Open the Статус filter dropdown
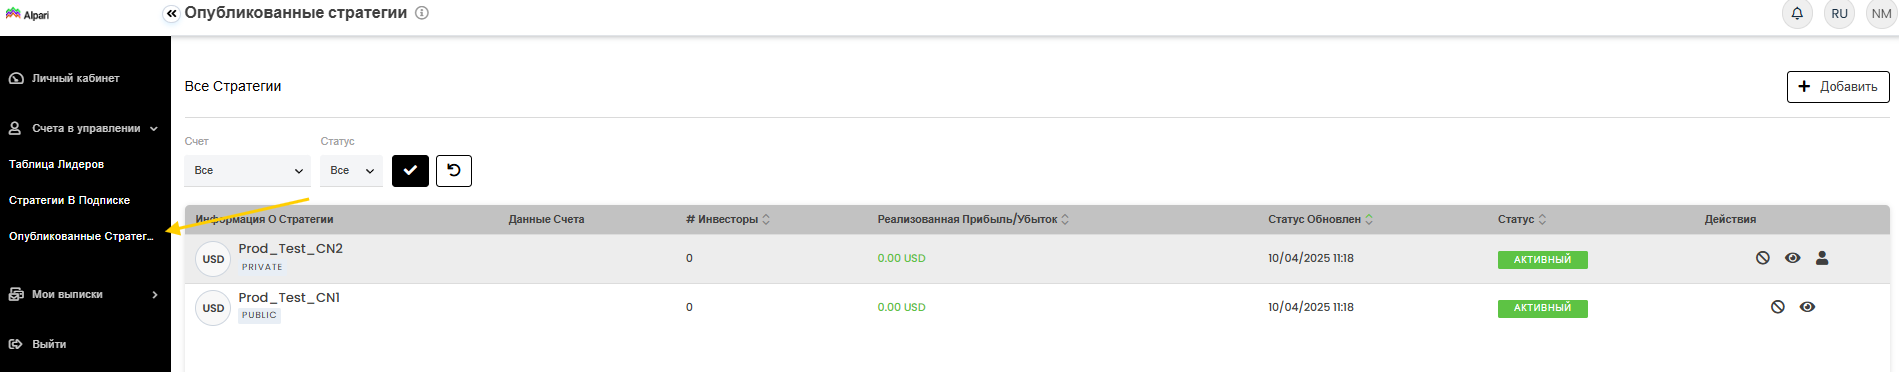The image size is (1899, 372). tap(351, 171)
